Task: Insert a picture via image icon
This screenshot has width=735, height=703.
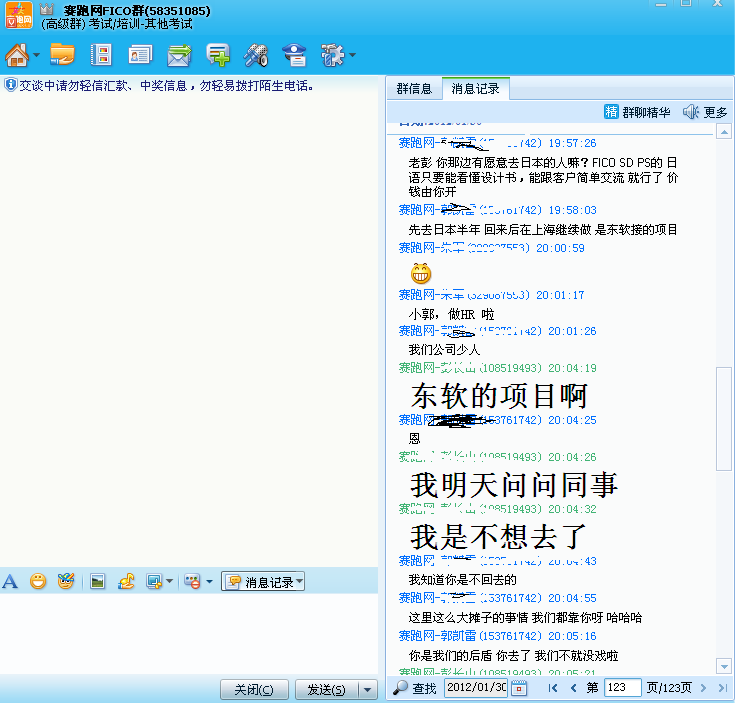Action: 98,582
